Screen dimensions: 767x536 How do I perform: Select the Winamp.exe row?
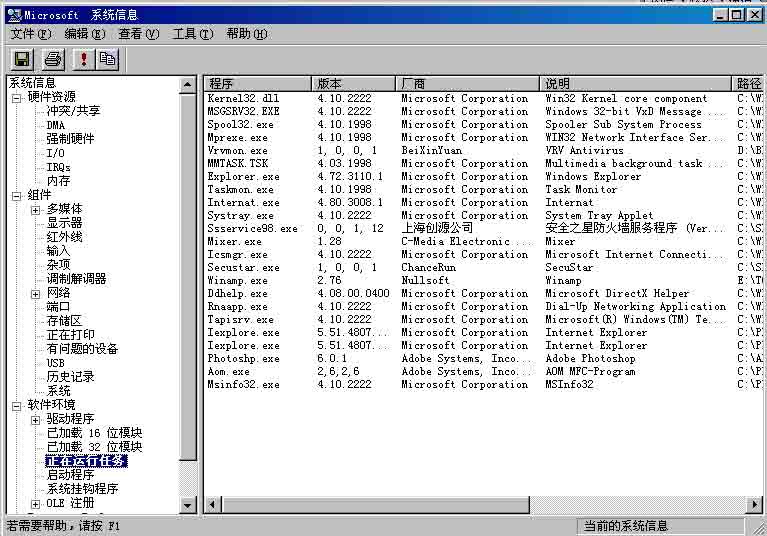tap(483, 280)
